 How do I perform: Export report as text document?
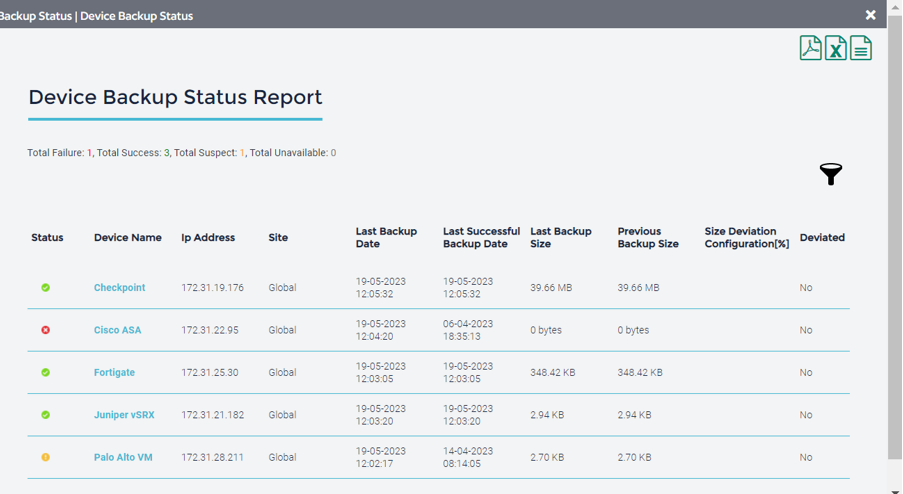click(x=861, y=48)
